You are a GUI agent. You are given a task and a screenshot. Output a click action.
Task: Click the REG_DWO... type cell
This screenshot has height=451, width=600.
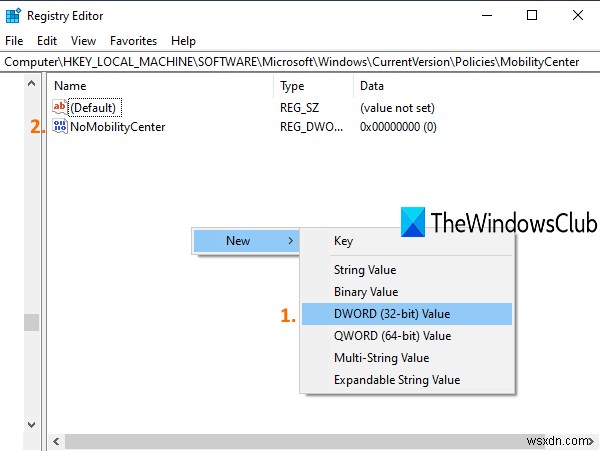coord(311,127)
